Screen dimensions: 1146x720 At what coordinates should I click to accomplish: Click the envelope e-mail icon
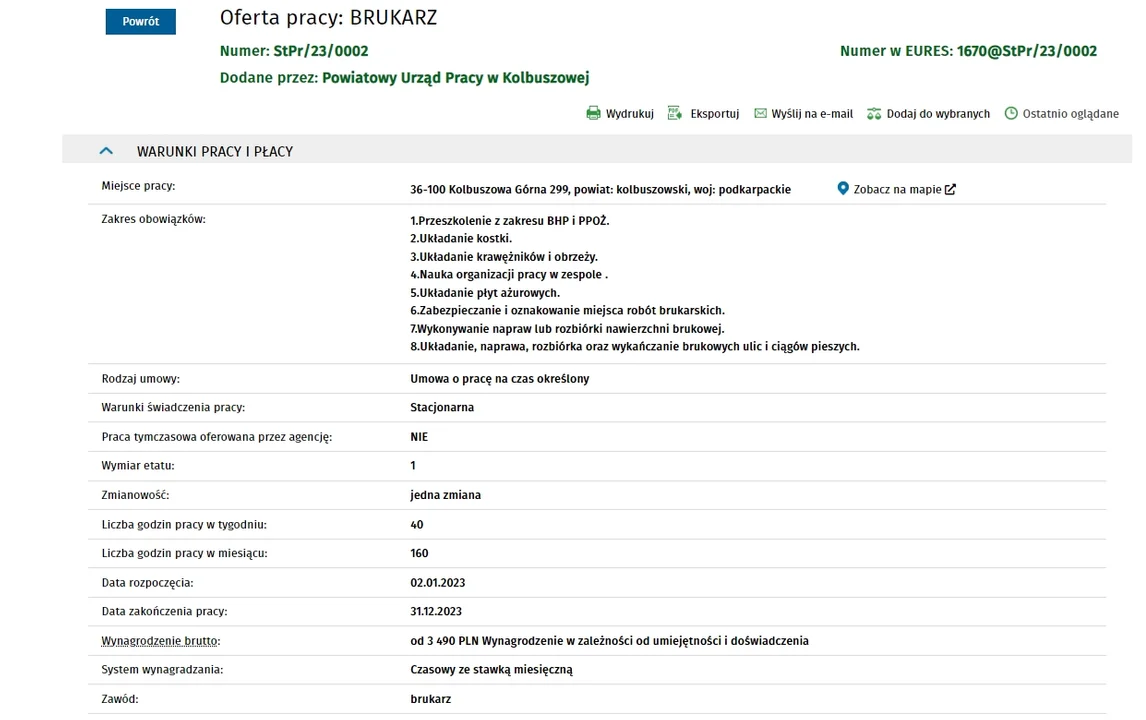(760, 113)
